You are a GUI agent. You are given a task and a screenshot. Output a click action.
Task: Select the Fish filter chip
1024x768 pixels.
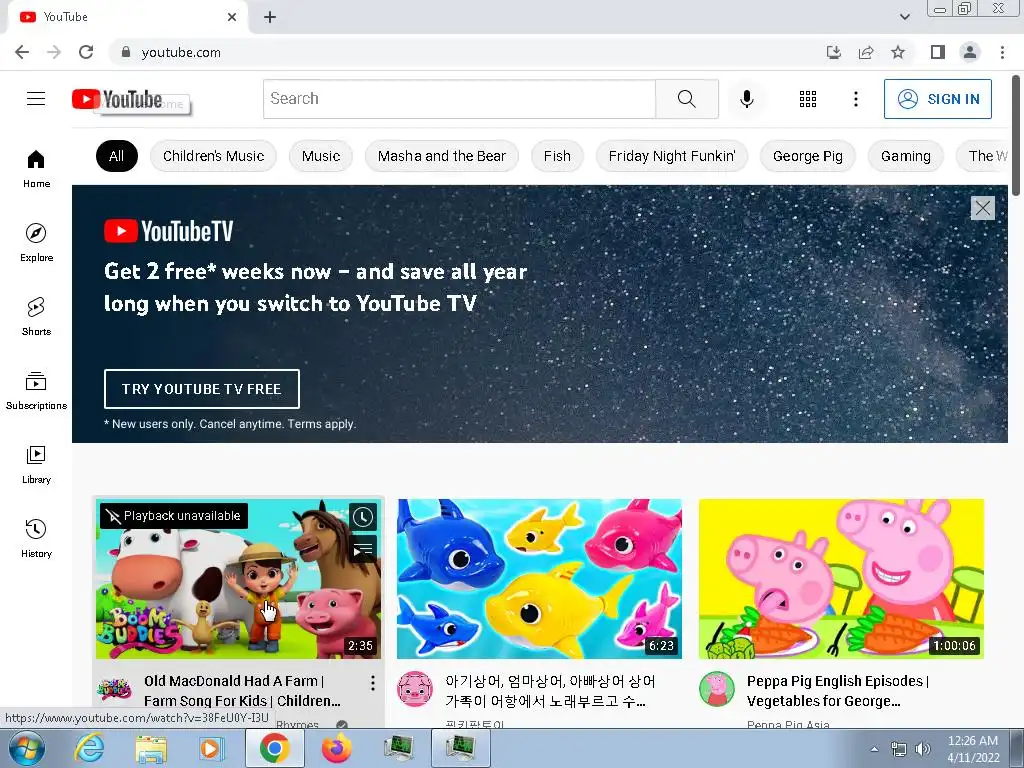[557, 156]
